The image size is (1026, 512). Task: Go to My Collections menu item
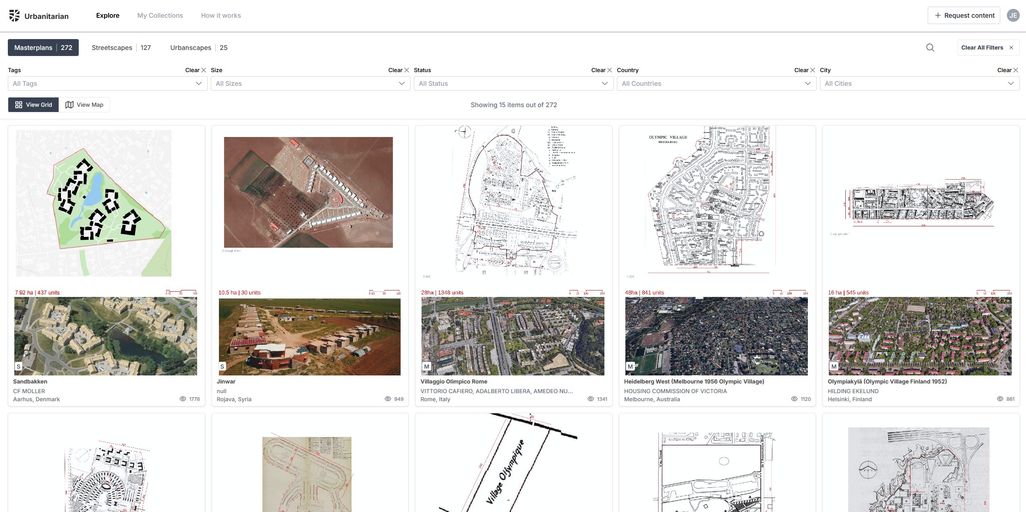pos(160,16)
